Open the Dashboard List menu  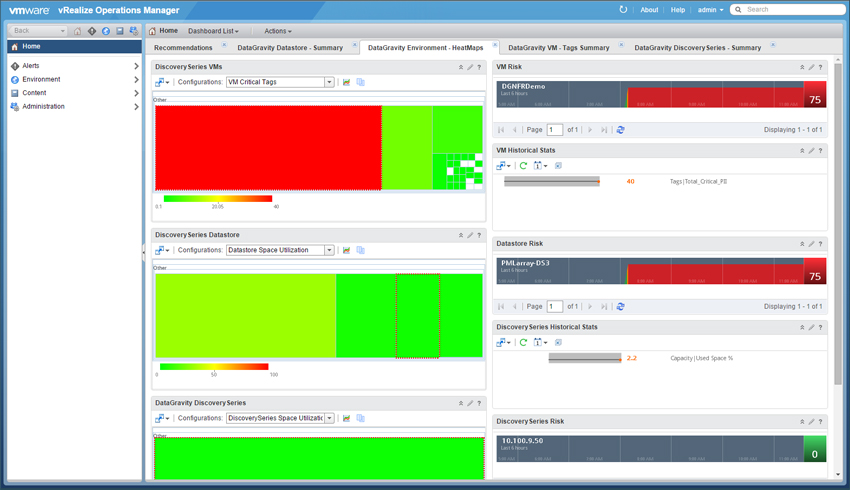tap(213, 31)
